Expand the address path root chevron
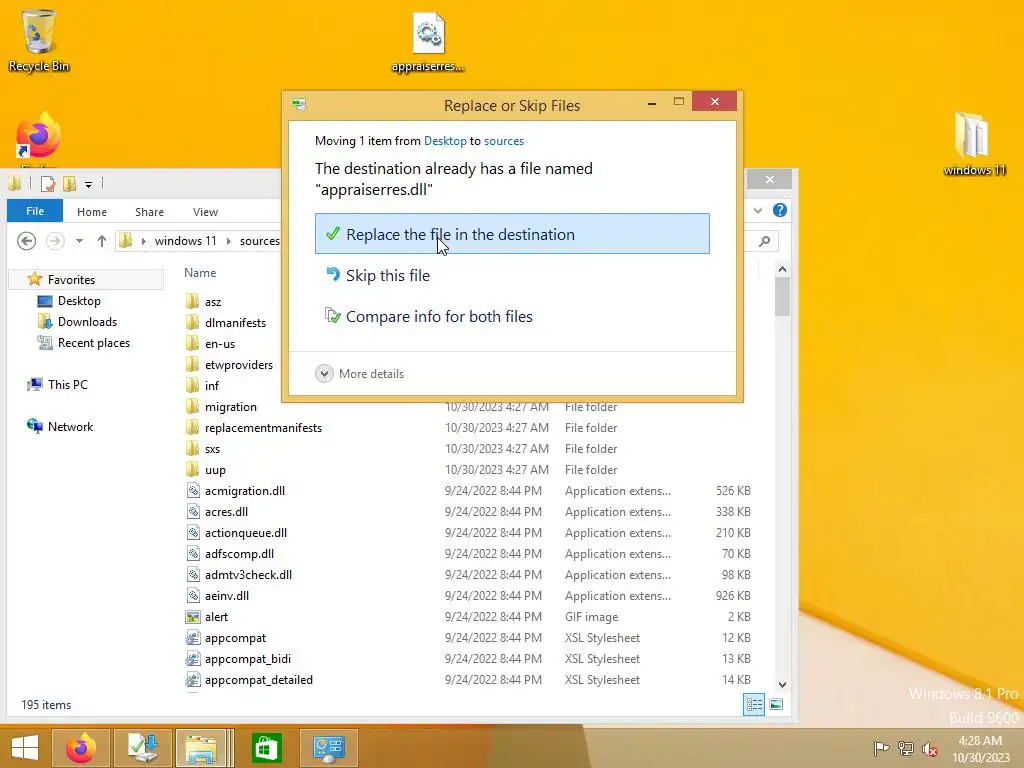1024x768 pixels. coord(143,241)
